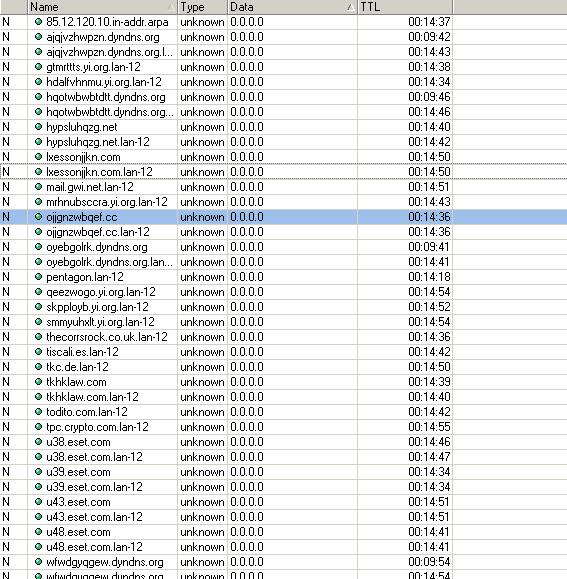Screen dimensions: 567x579
Task: Select the lxessonjjkn.com.lan-12 entry
Action: (x=284, y=172)
